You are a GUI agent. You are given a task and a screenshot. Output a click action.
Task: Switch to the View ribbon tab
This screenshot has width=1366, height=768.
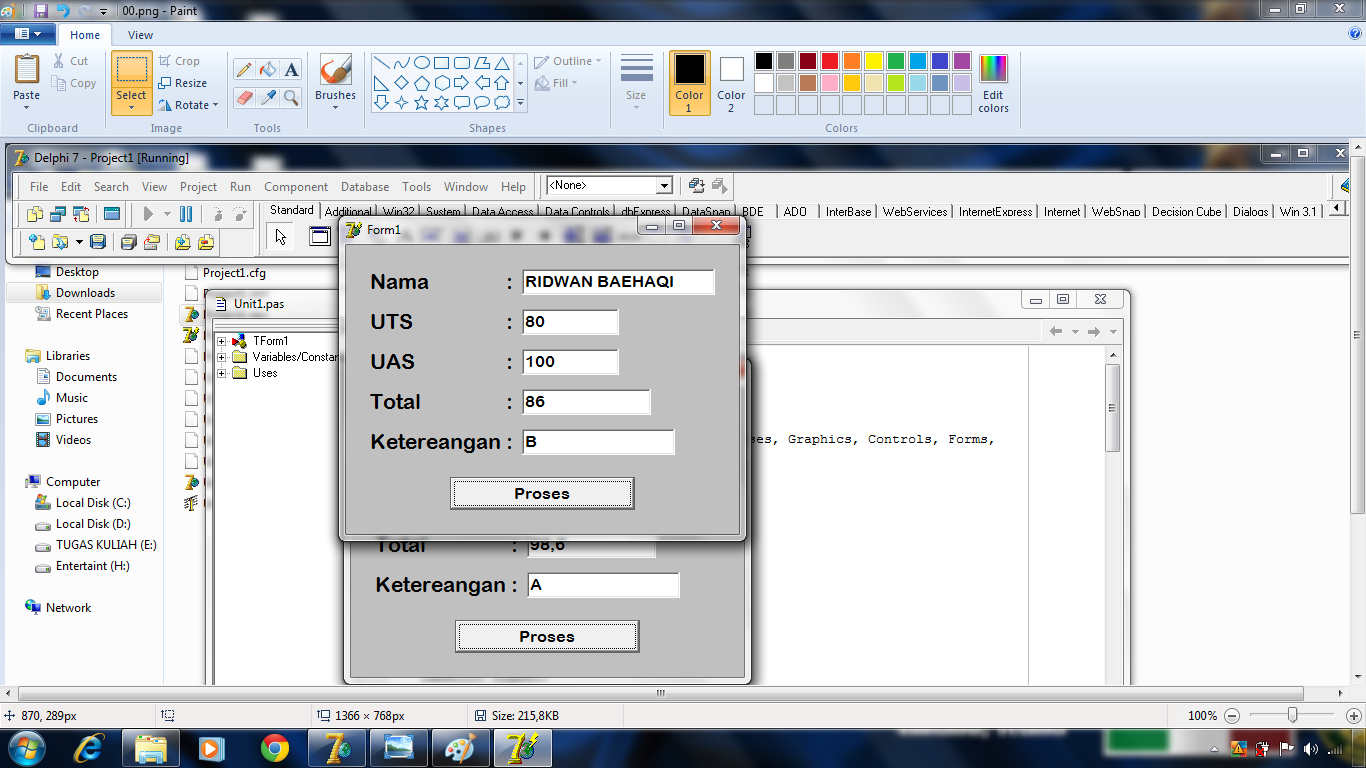point(141,35)
